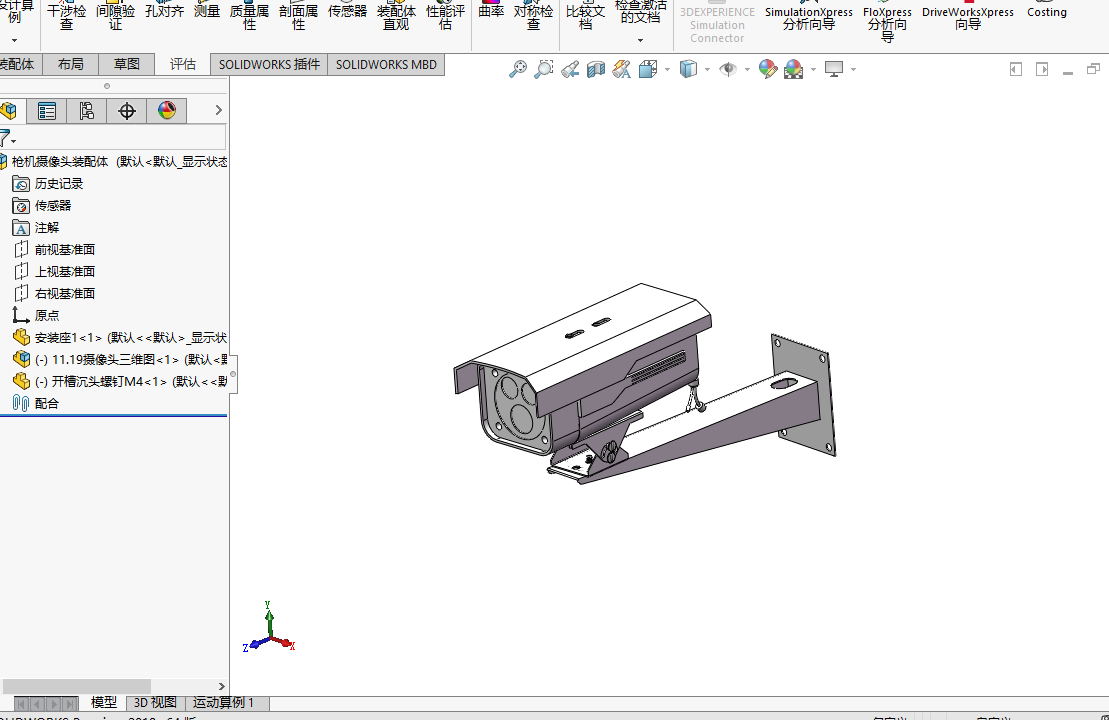Switch to the 3D 视图 bottom tab

tap(156, 702)
